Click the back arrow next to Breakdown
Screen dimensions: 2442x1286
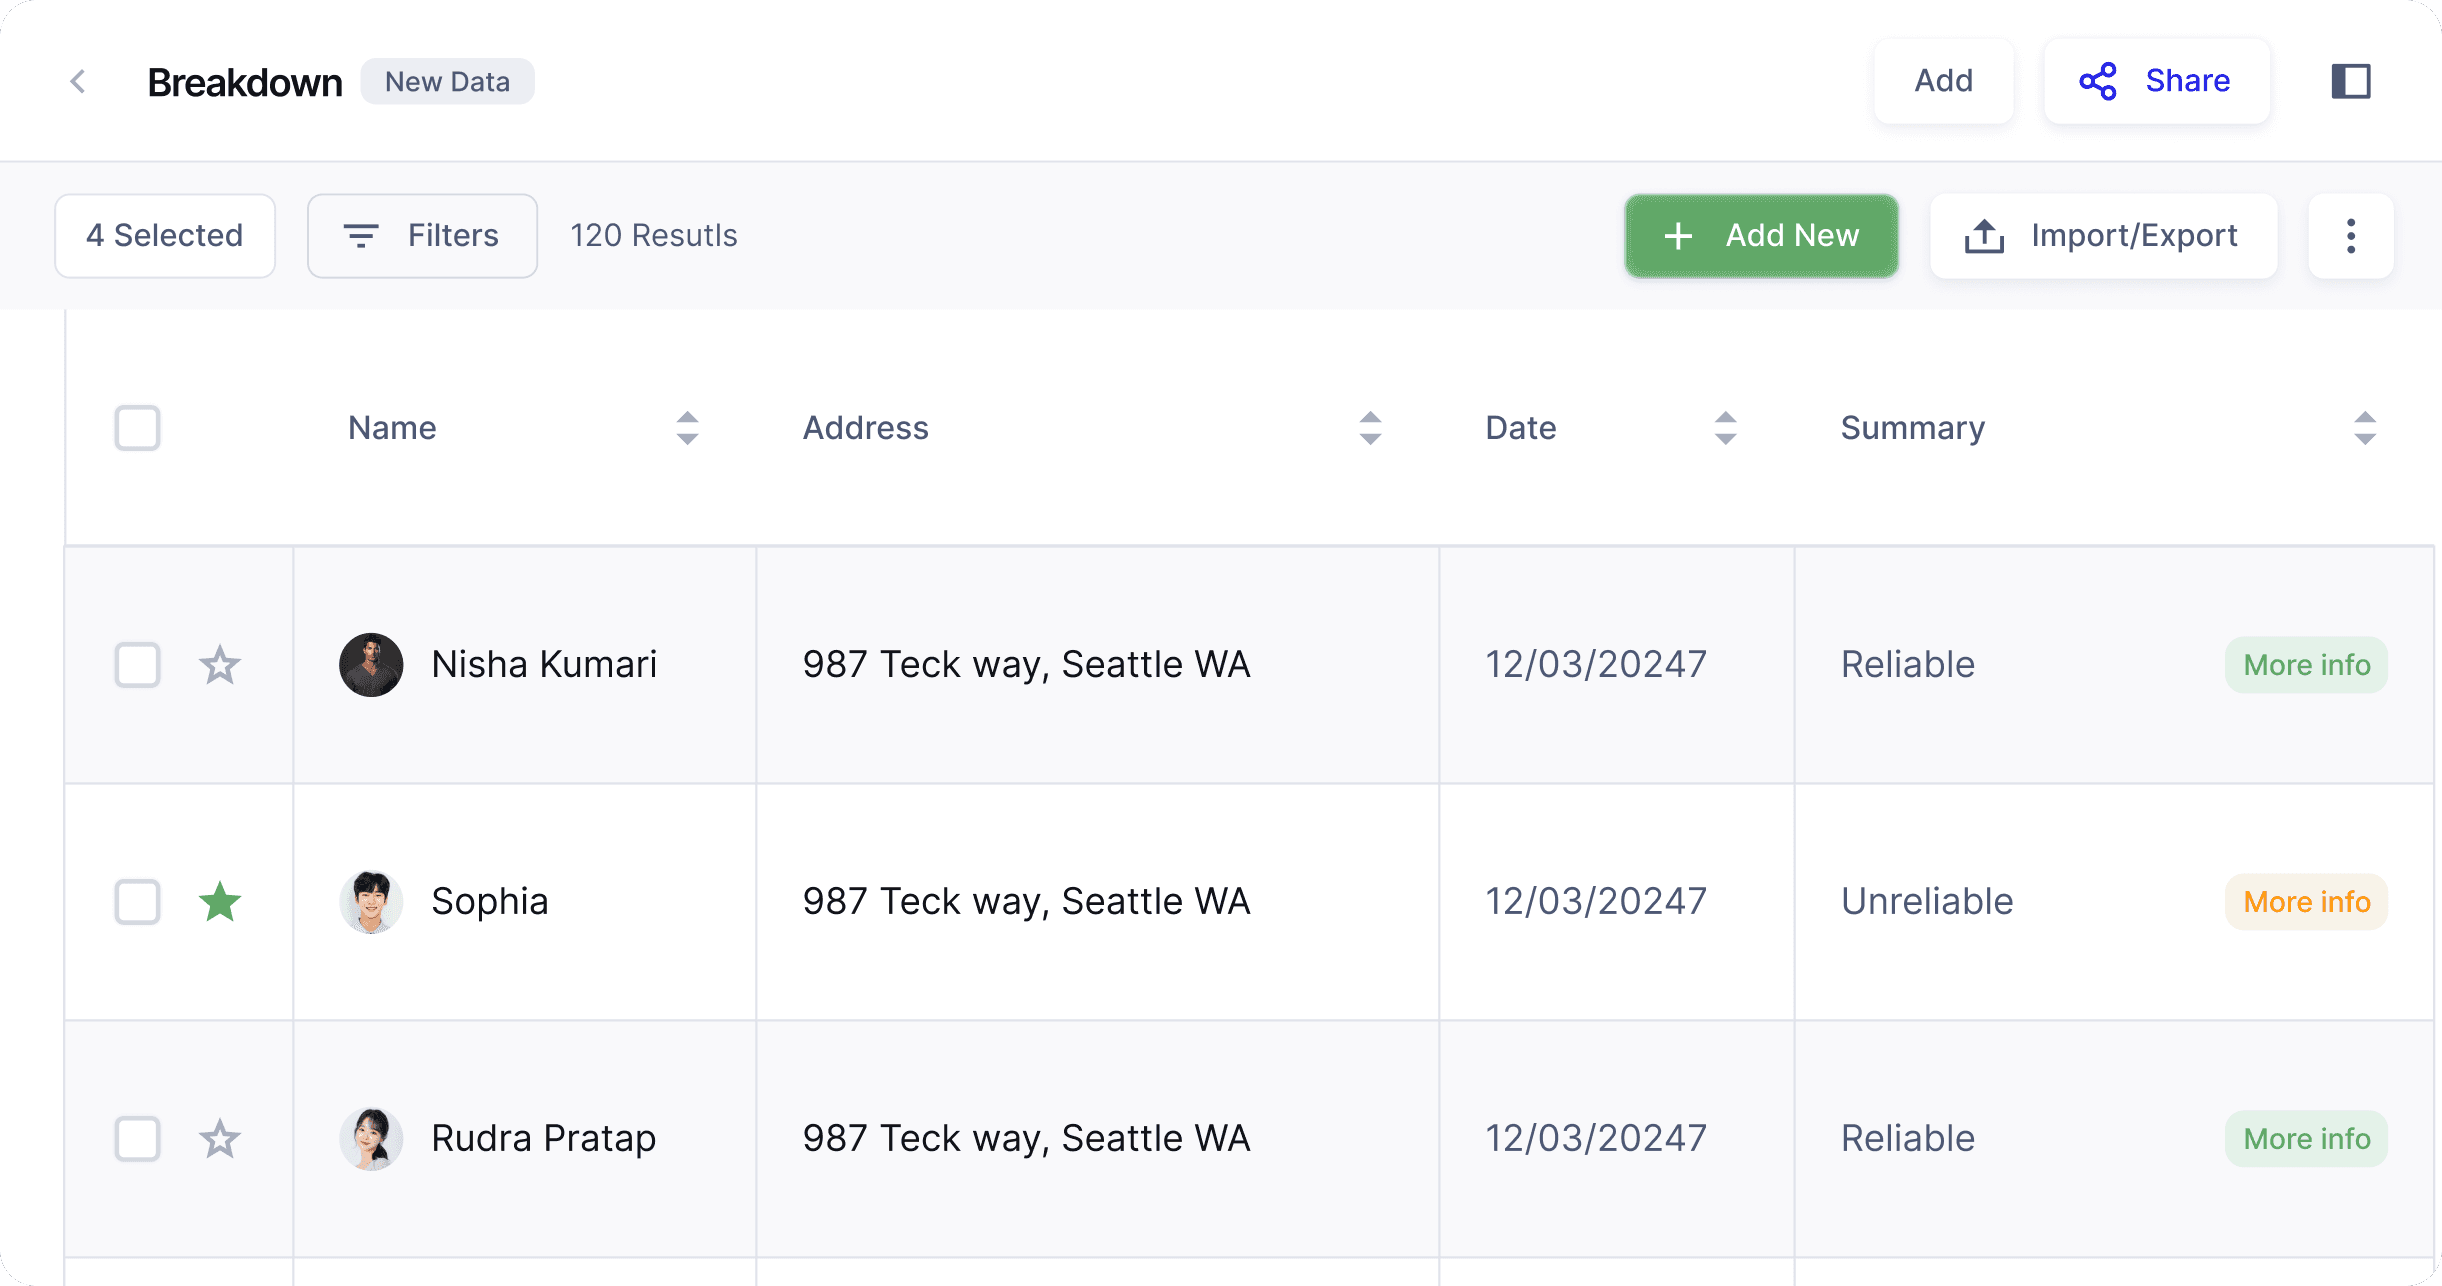click(78, 82)
